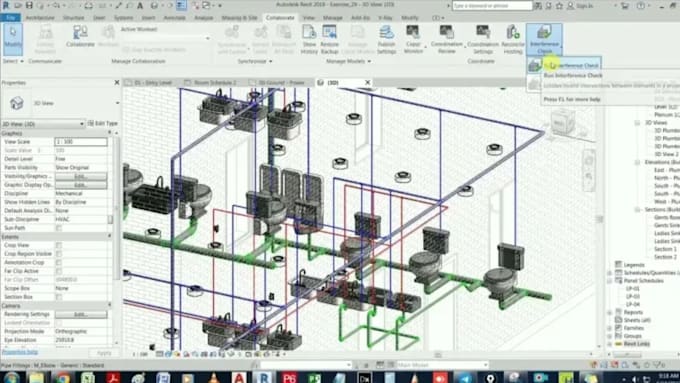Select LP-01 panel schedule
680x383 pixels.
click(x=632, y=288)
